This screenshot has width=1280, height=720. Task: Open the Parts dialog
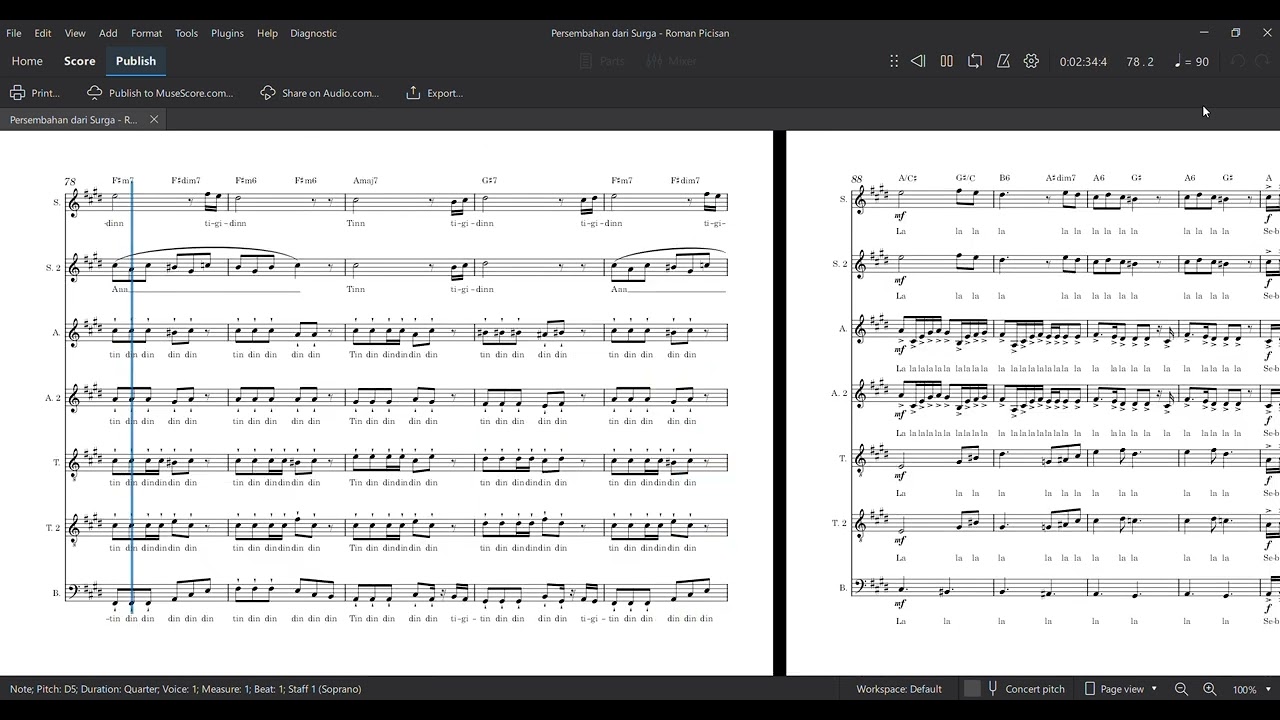point(602,61)
